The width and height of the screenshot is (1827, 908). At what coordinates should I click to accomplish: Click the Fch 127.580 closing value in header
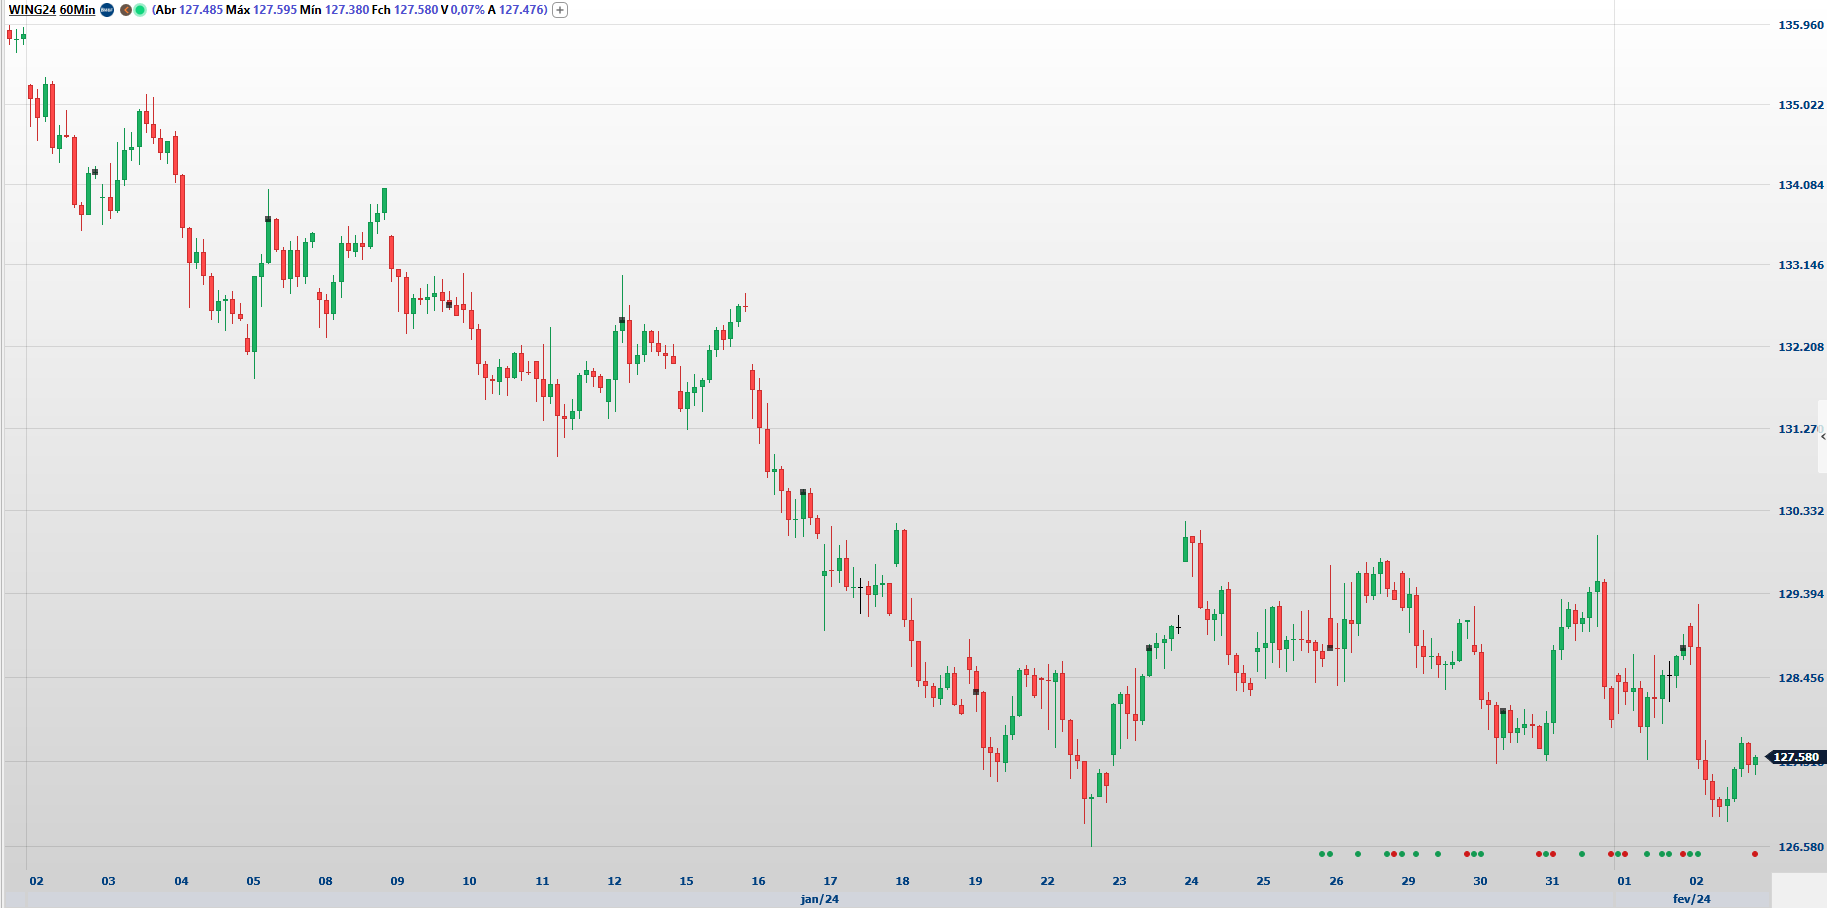click(405, 10)
